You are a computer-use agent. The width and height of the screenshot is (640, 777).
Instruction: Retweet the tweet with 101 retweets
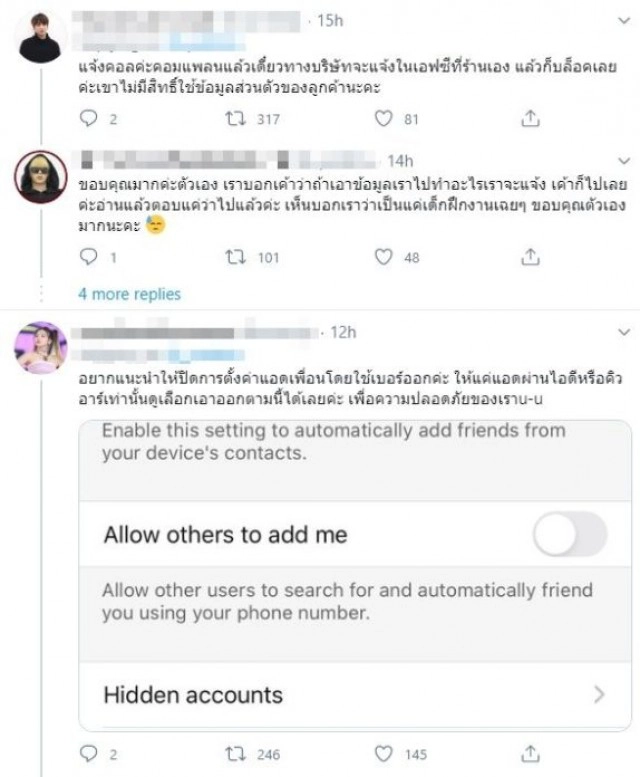[x=237, y=257]
